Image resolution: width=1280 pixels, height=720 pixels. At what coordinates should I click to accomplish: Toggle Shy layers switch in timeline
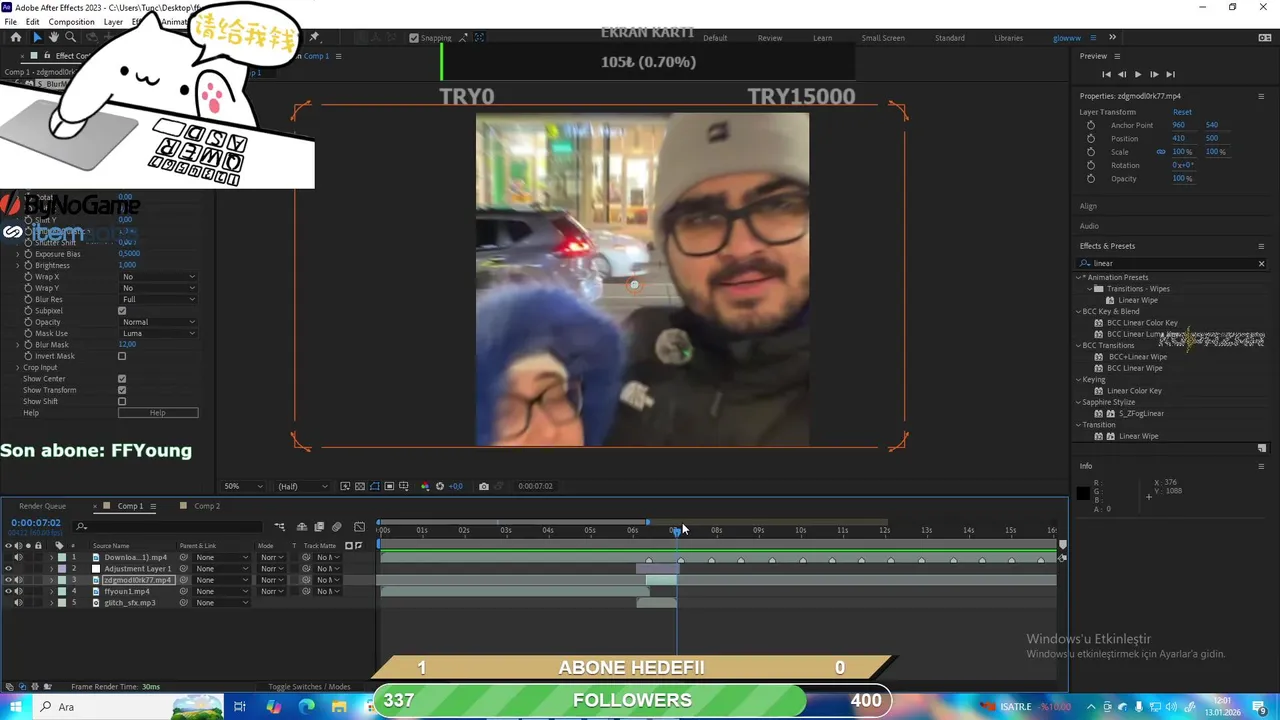(x=302, y=527)
